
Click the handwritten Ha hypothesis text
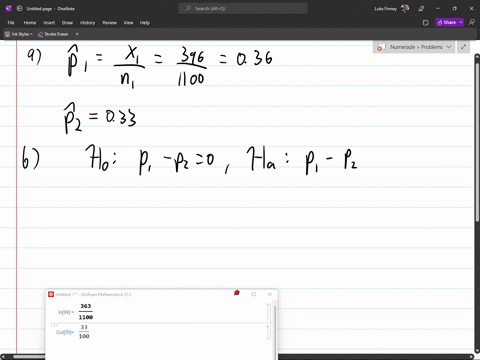point(302,161)
